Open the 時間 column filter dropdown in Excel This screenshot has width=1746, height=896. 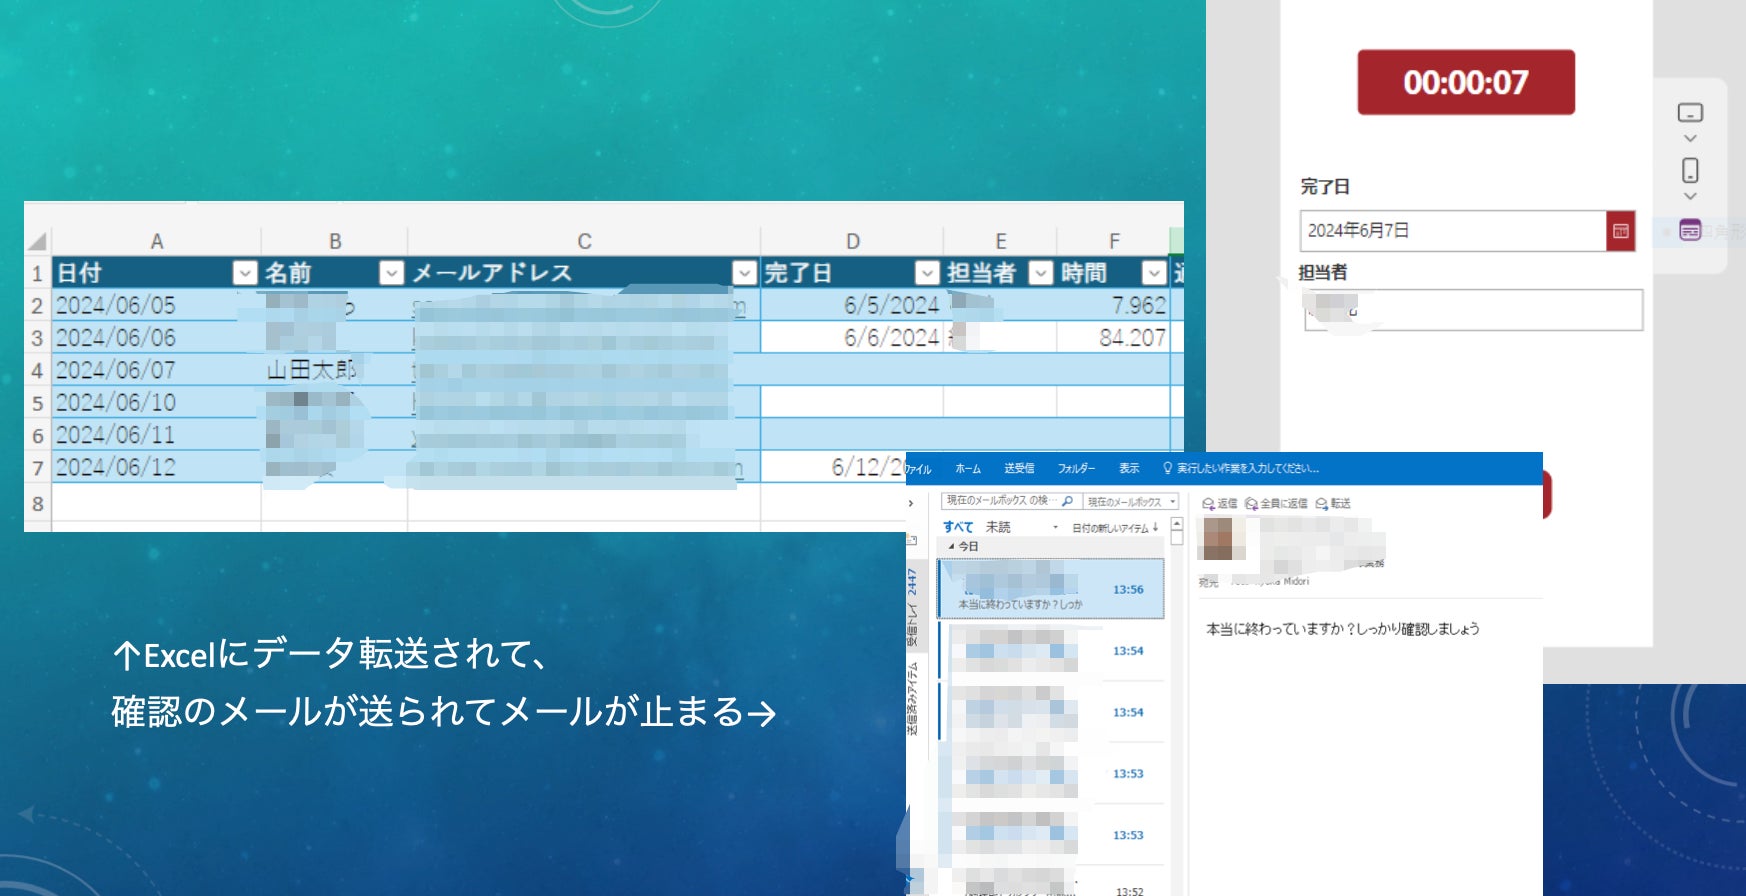[1154, 272]
